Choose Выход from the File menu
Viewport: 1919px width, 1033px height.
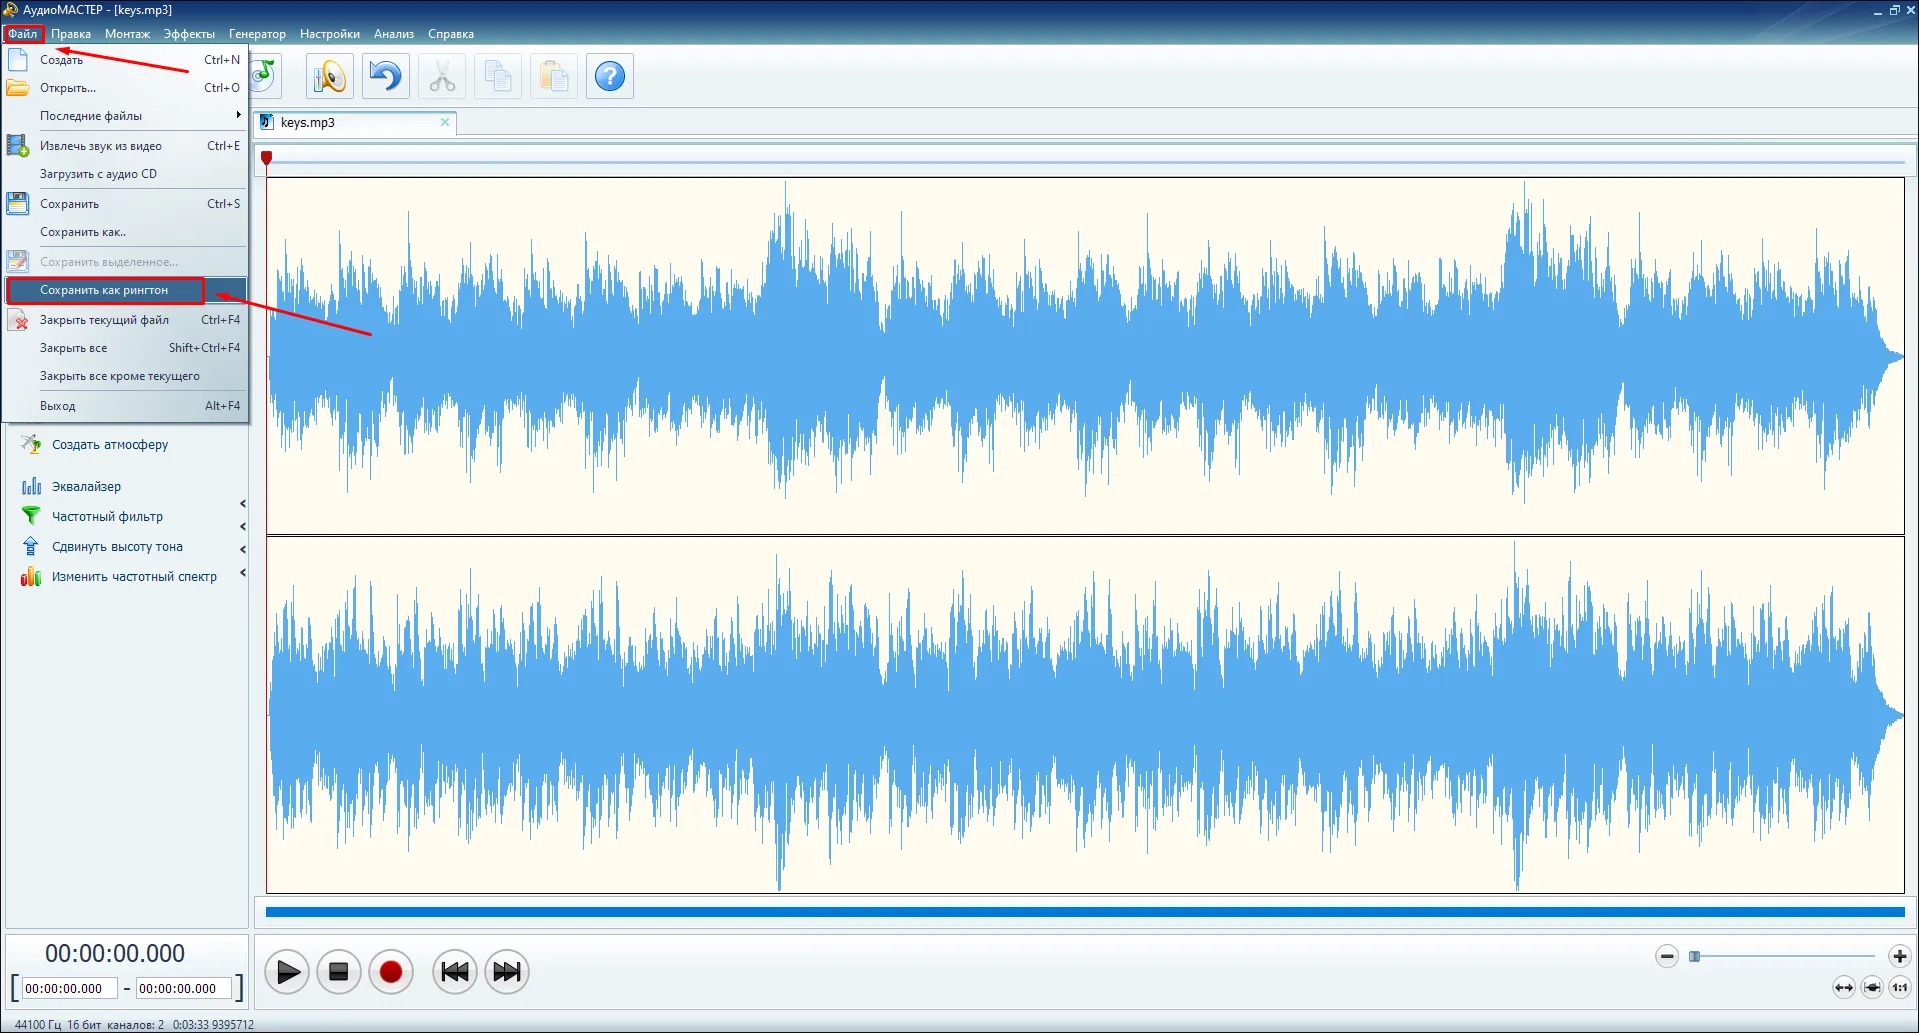(x=125, y=406)
